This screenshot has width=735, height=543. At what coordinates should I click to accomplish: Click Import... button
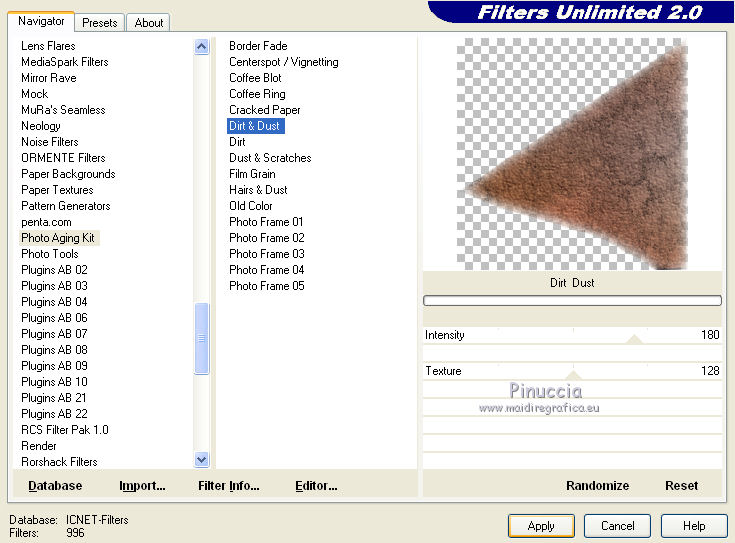point(142,485)
